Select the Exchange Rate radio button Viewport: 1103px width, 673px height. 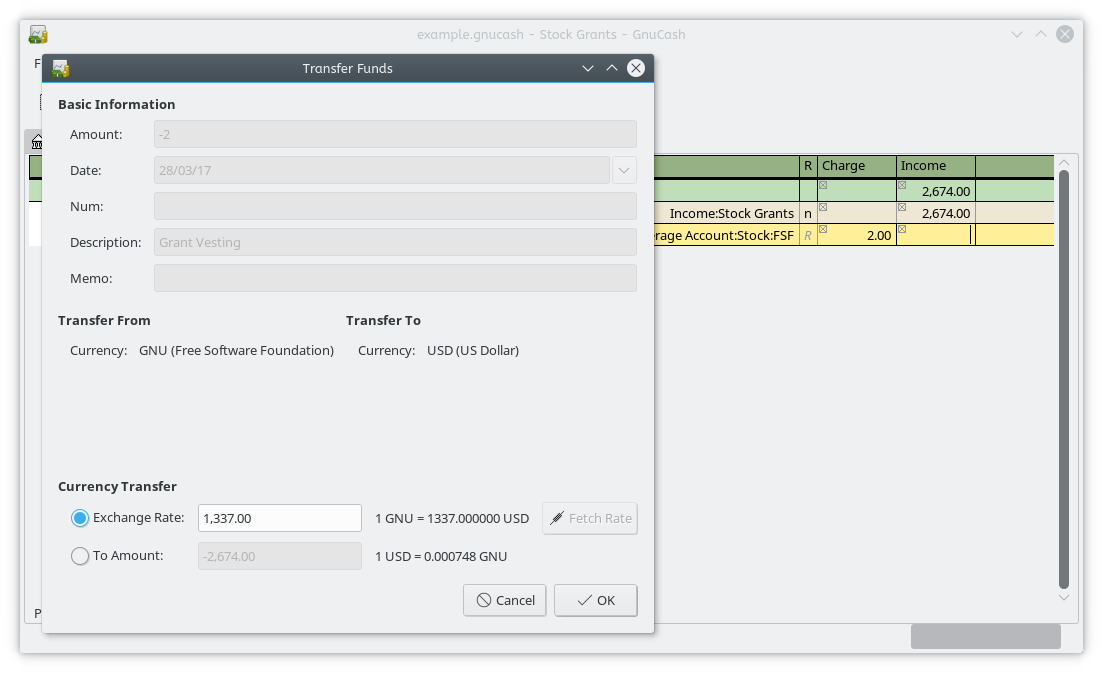coord(80,518)
